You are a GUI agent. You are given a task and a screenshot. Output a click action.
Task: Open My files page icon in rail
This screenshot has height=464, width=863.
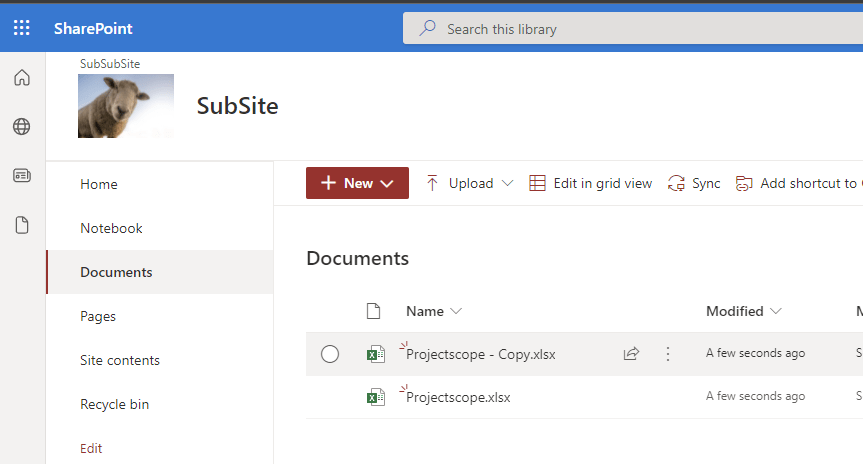pyautogui.click(x=22, y=225)
